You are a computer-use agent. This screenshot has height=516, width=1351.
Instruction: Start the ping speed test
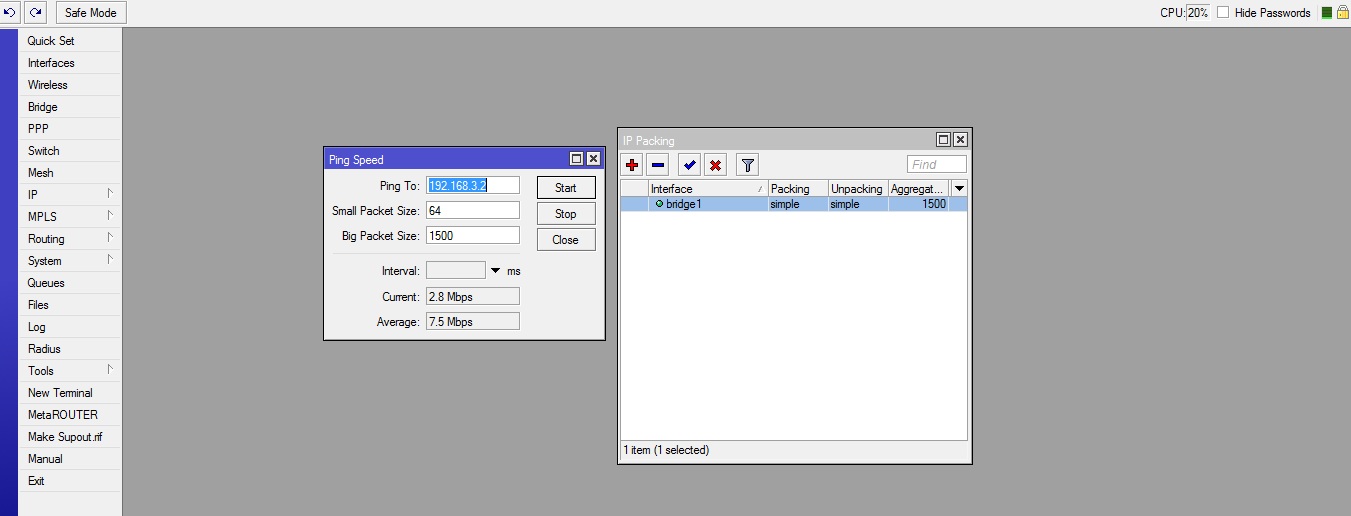[566, 188]
